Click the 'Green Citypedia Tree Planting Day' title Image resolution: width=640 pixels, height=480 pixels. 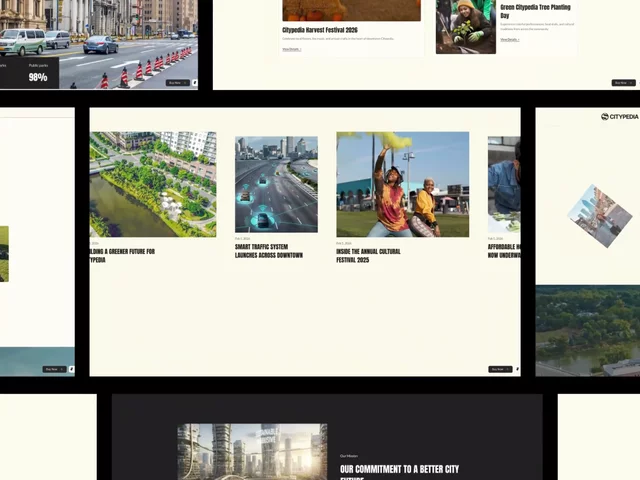[x=535, y=11]
